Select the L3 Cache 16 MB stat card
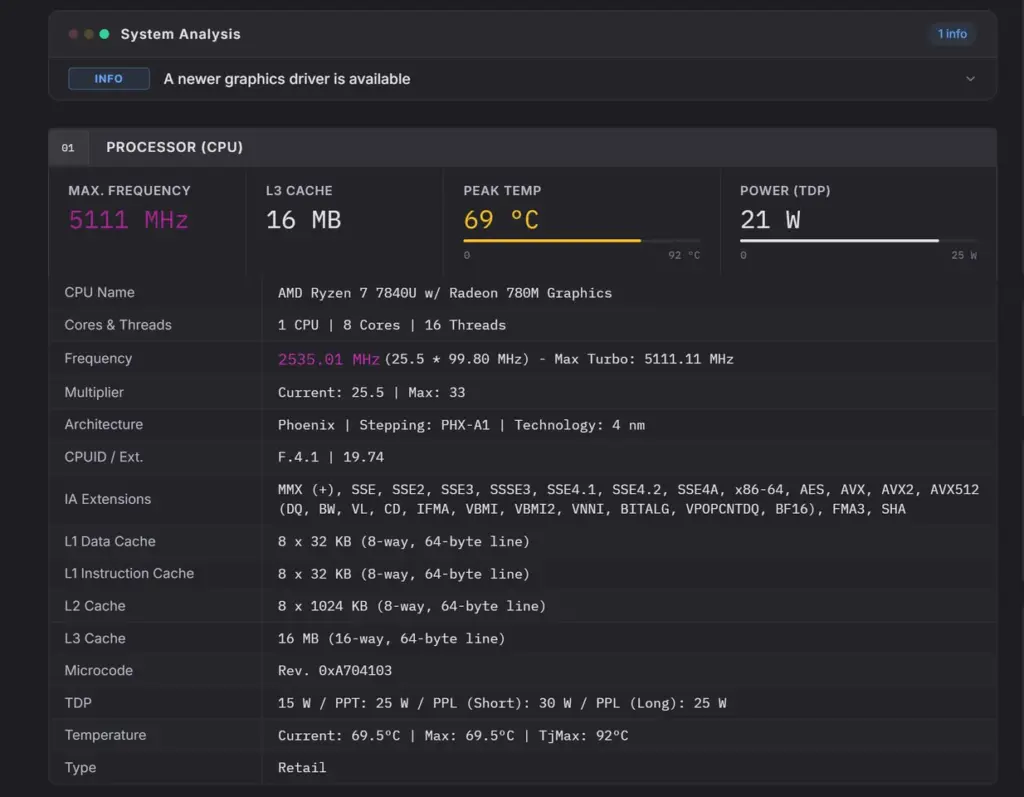This screenshot has height=797, width=1024. click(x=344, y=220)
